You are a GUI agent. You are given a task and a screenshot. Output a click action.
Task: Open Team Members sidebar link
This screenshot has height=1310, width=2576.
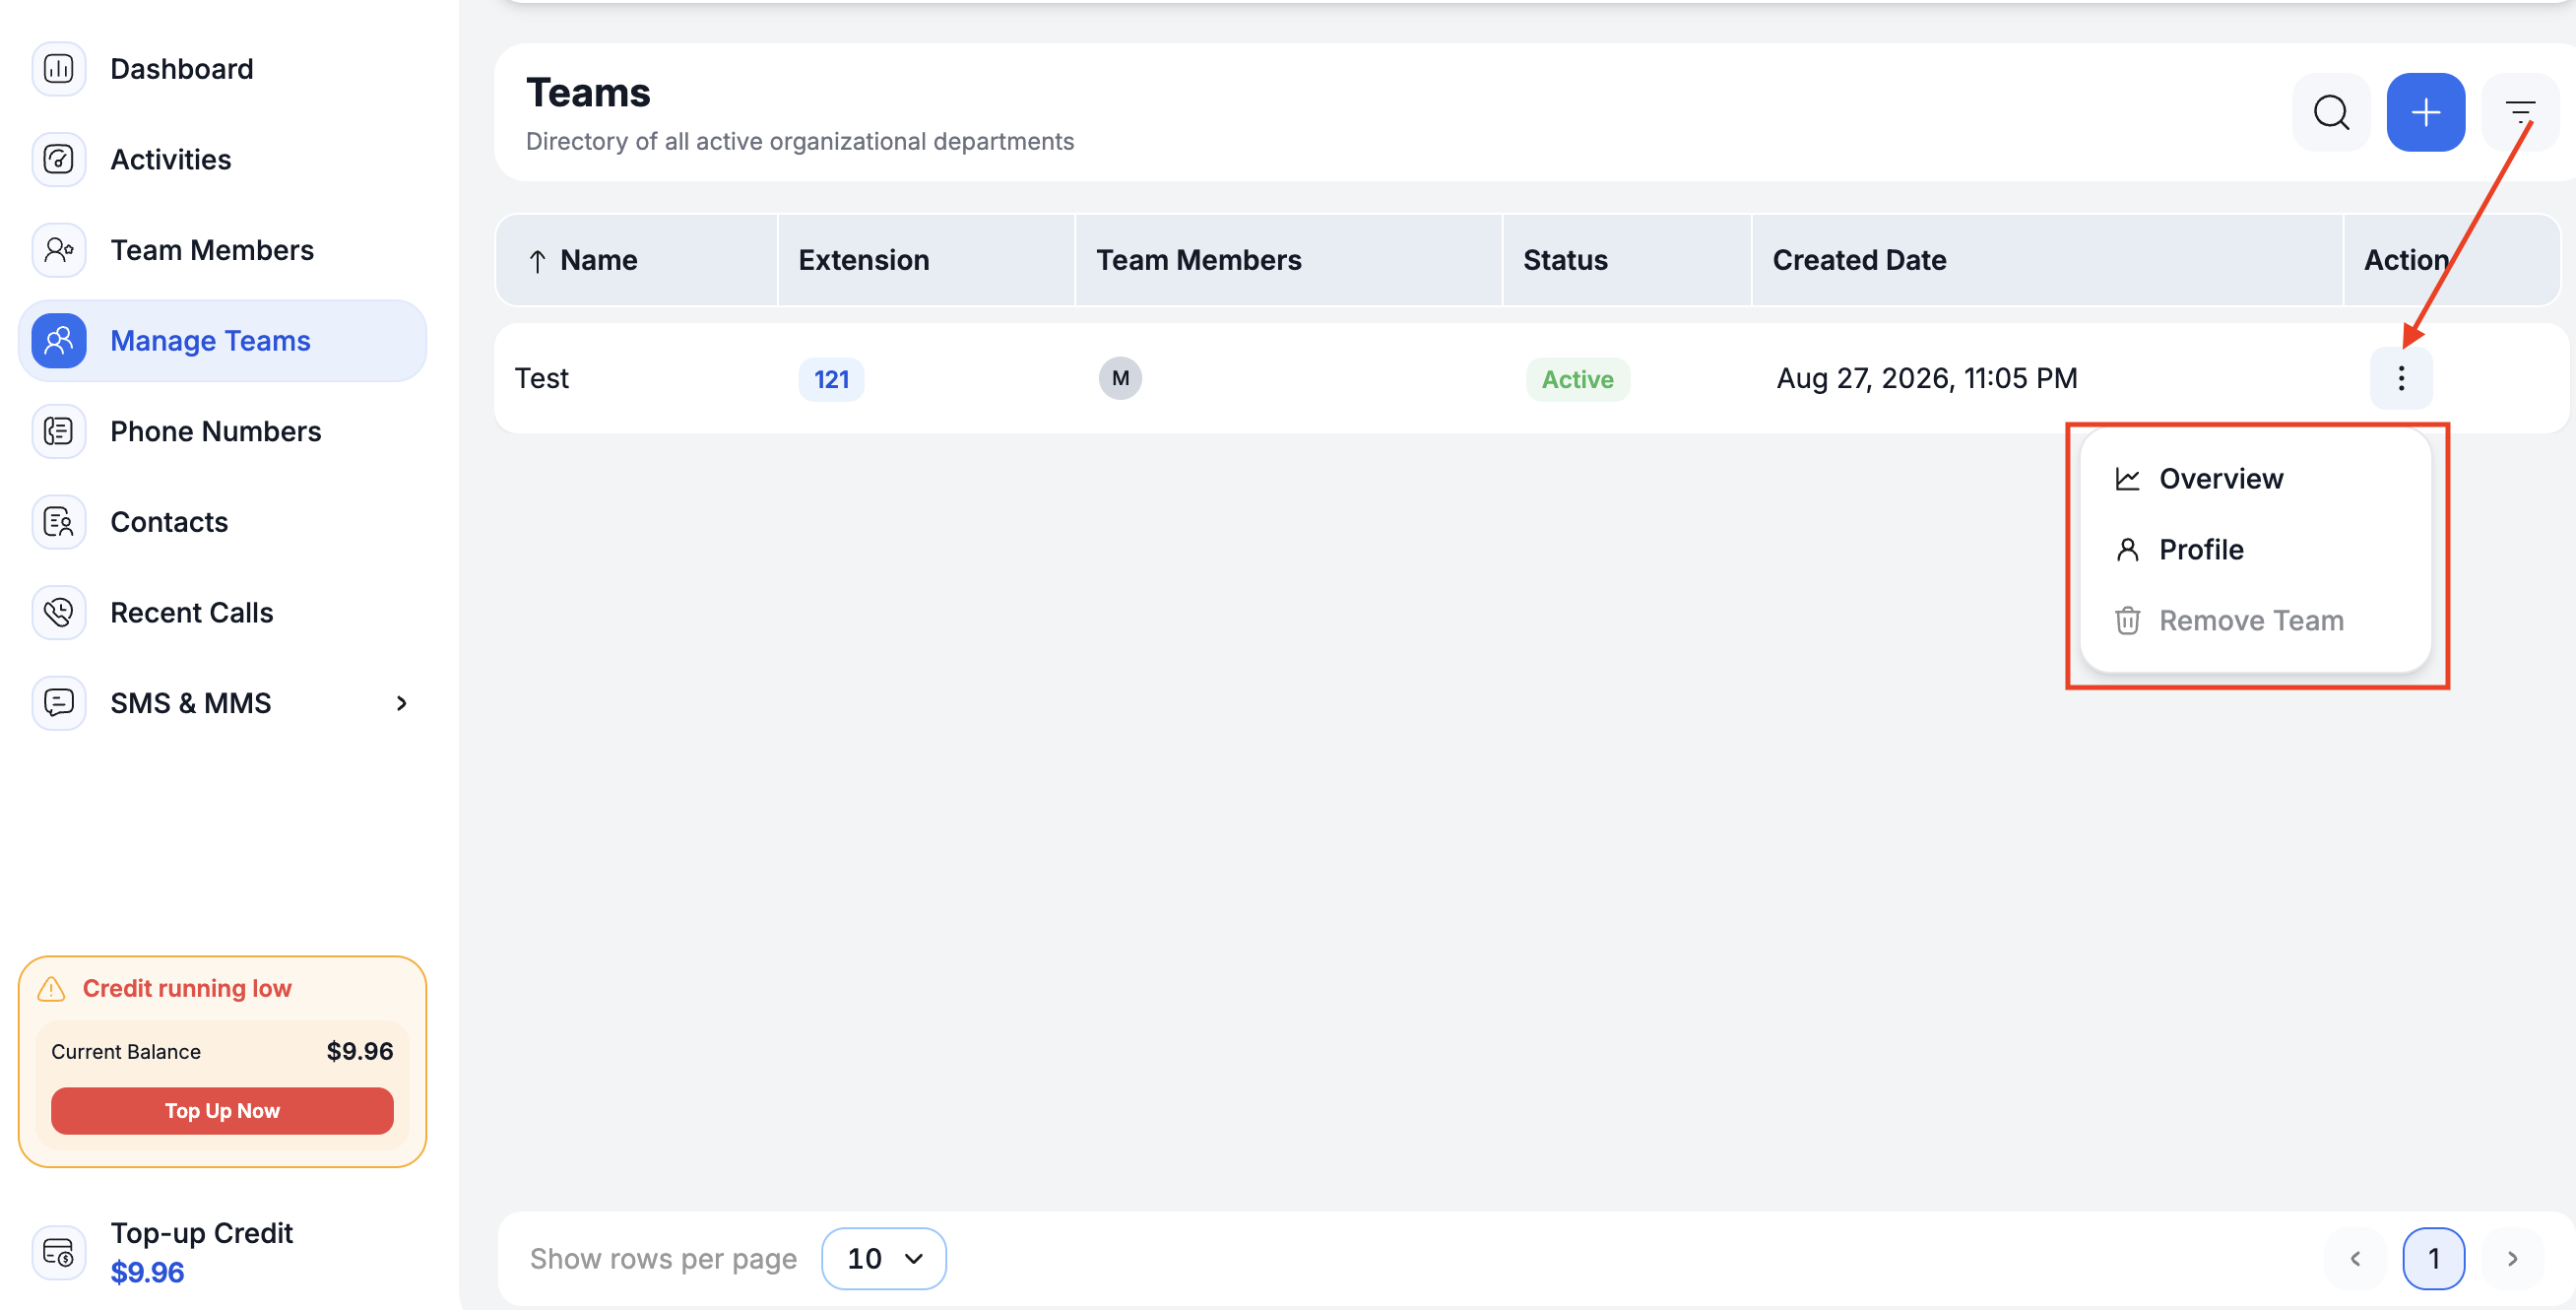(212, 250)
